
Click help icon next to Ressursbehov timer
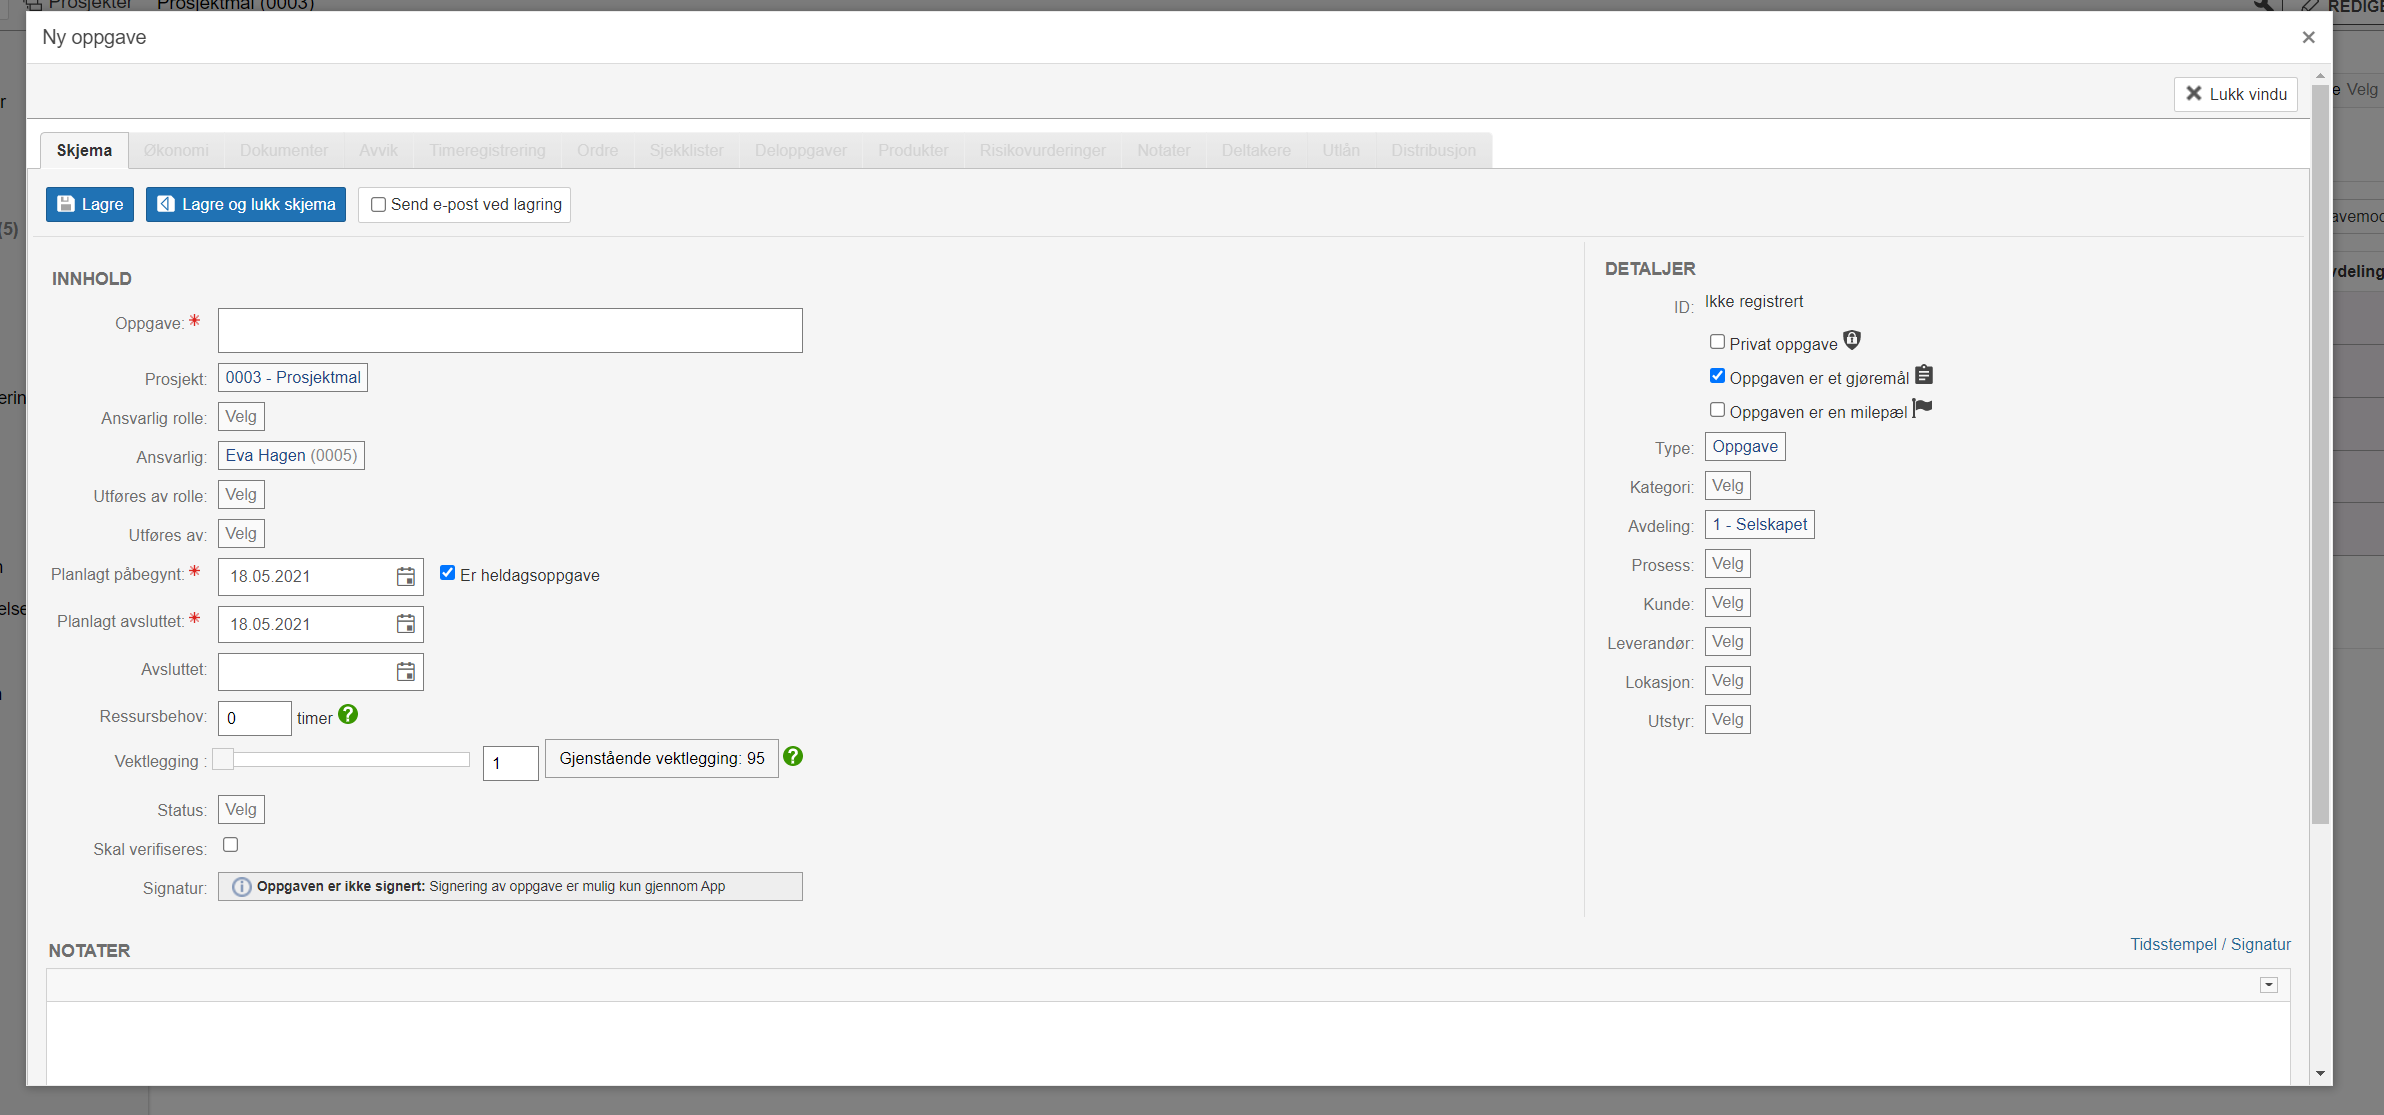pyautogui.click(x=348, y=715)
